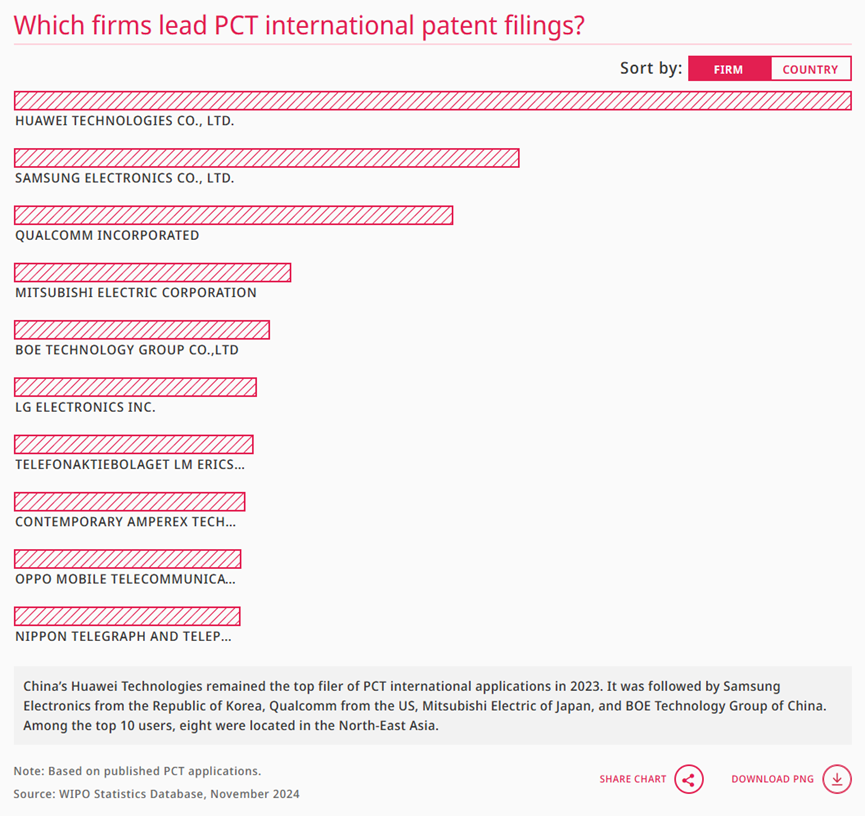This screenshot has height=816, width=865.
Task: Click the chart title heading
Action: [x=299, y=25]
